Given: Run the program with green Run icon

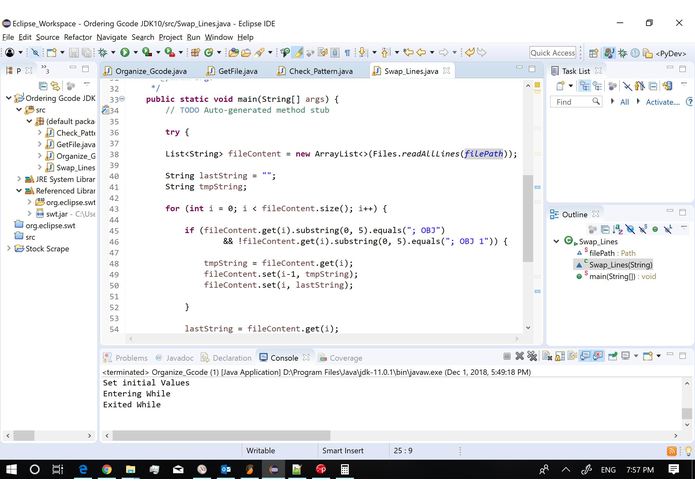Looking at the screenshot, I should coord(125,53).
